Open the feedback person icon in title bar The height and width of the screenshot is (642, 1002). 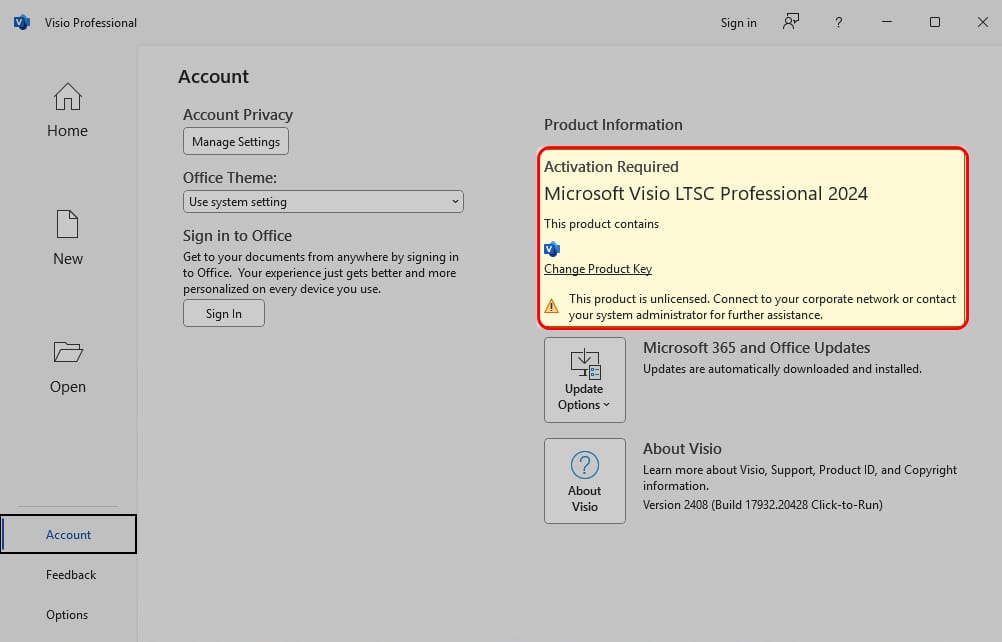click(x=790, y=22)
